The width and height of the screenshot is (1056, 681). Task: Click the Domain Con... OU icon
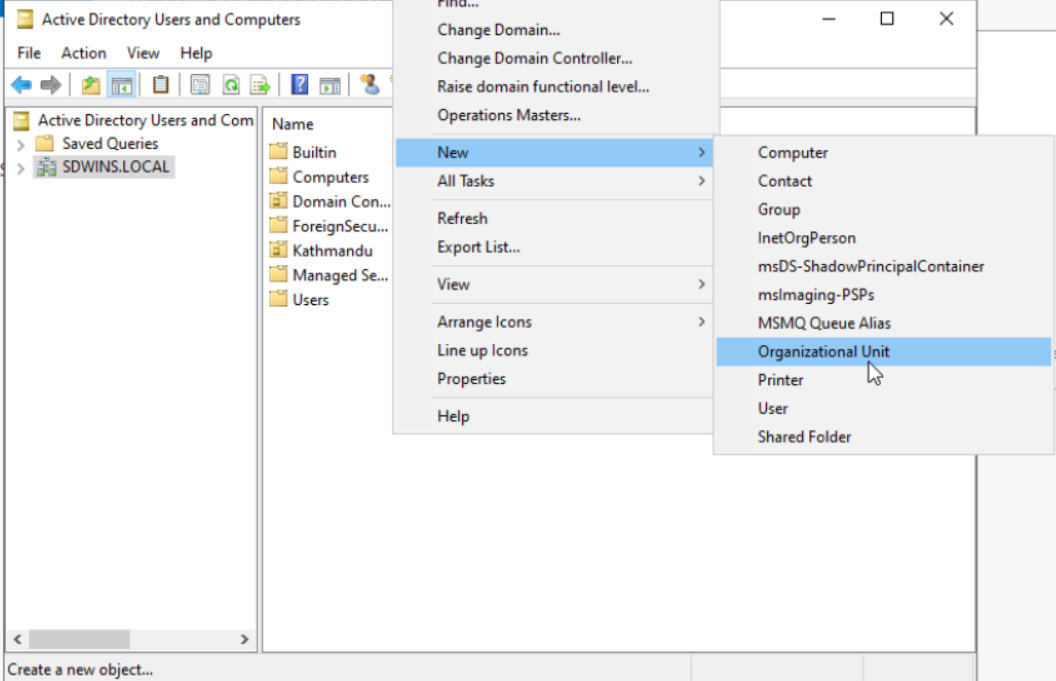278,200
